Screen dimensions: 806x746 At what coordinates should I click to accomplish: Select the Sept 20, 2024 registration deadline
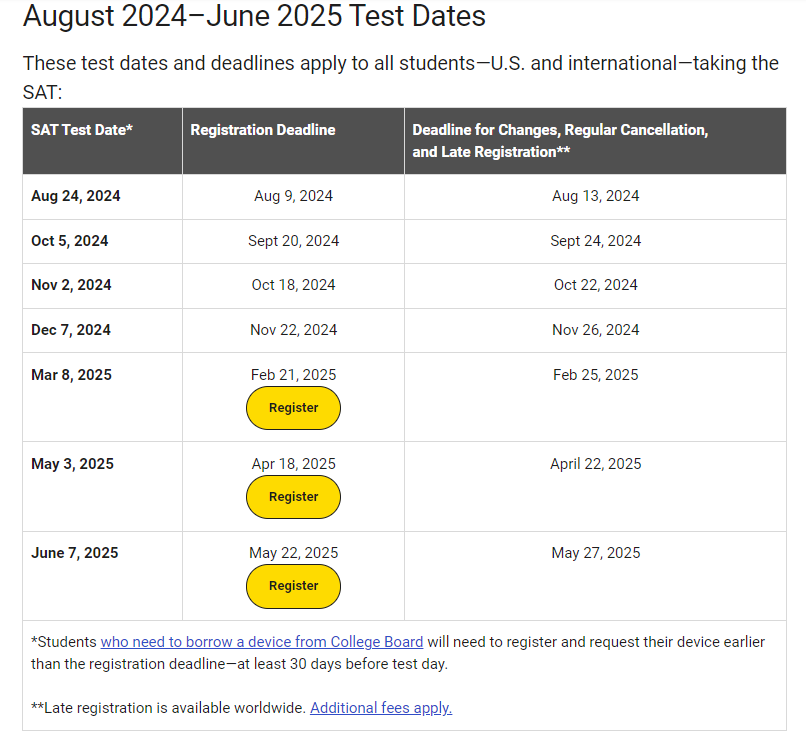coord(294,241)
